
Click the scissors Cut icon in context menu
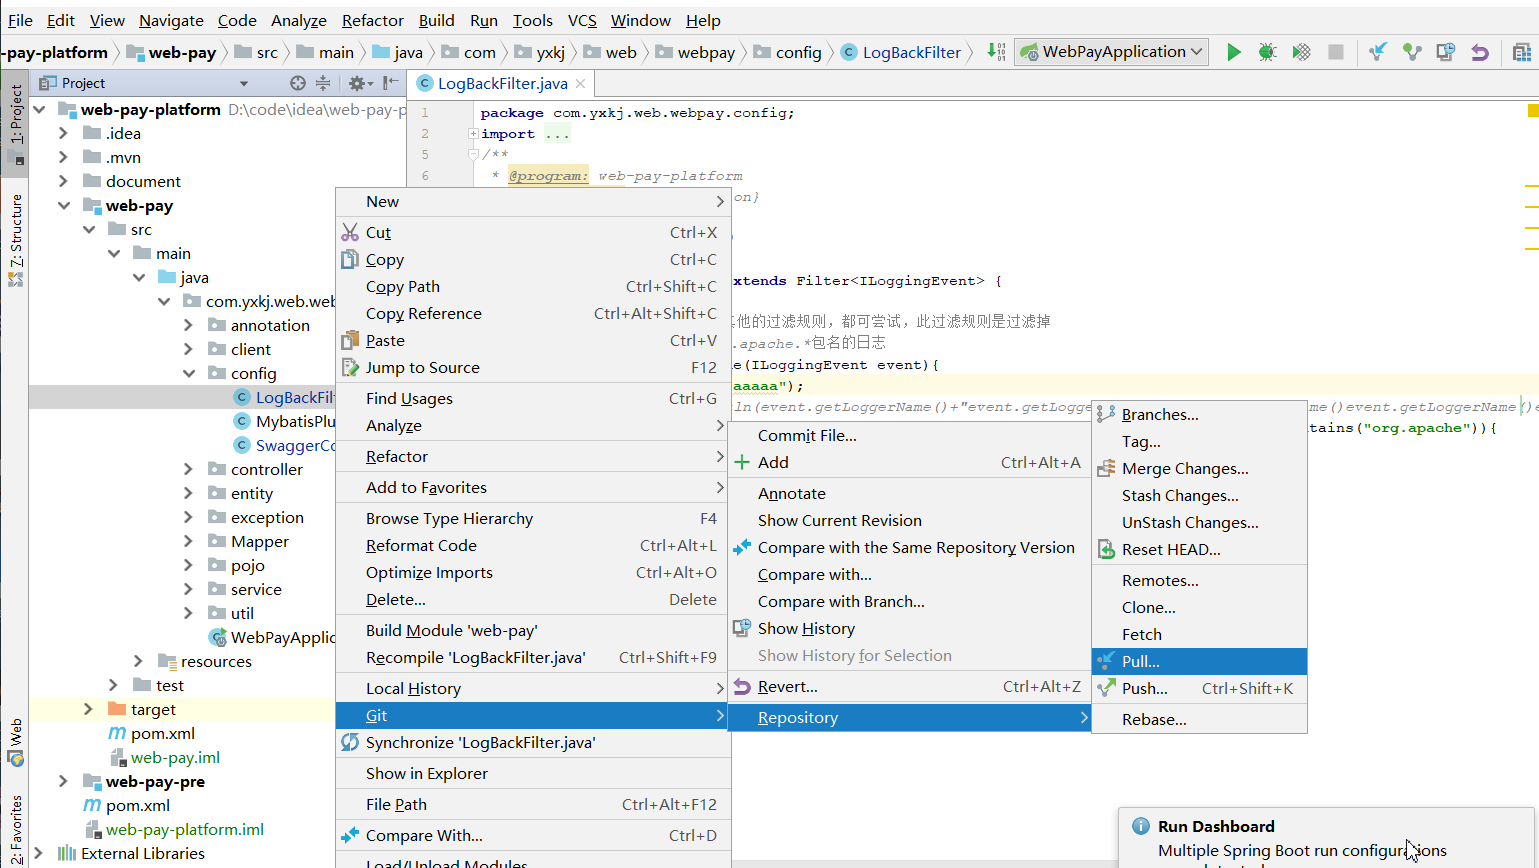(x=350, y=232)
